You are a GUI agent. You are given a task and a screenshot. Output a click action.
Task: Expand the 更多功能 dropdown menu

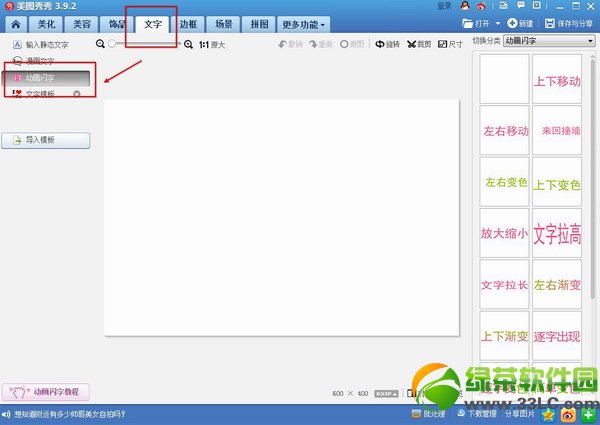click(x=303, y=24)
